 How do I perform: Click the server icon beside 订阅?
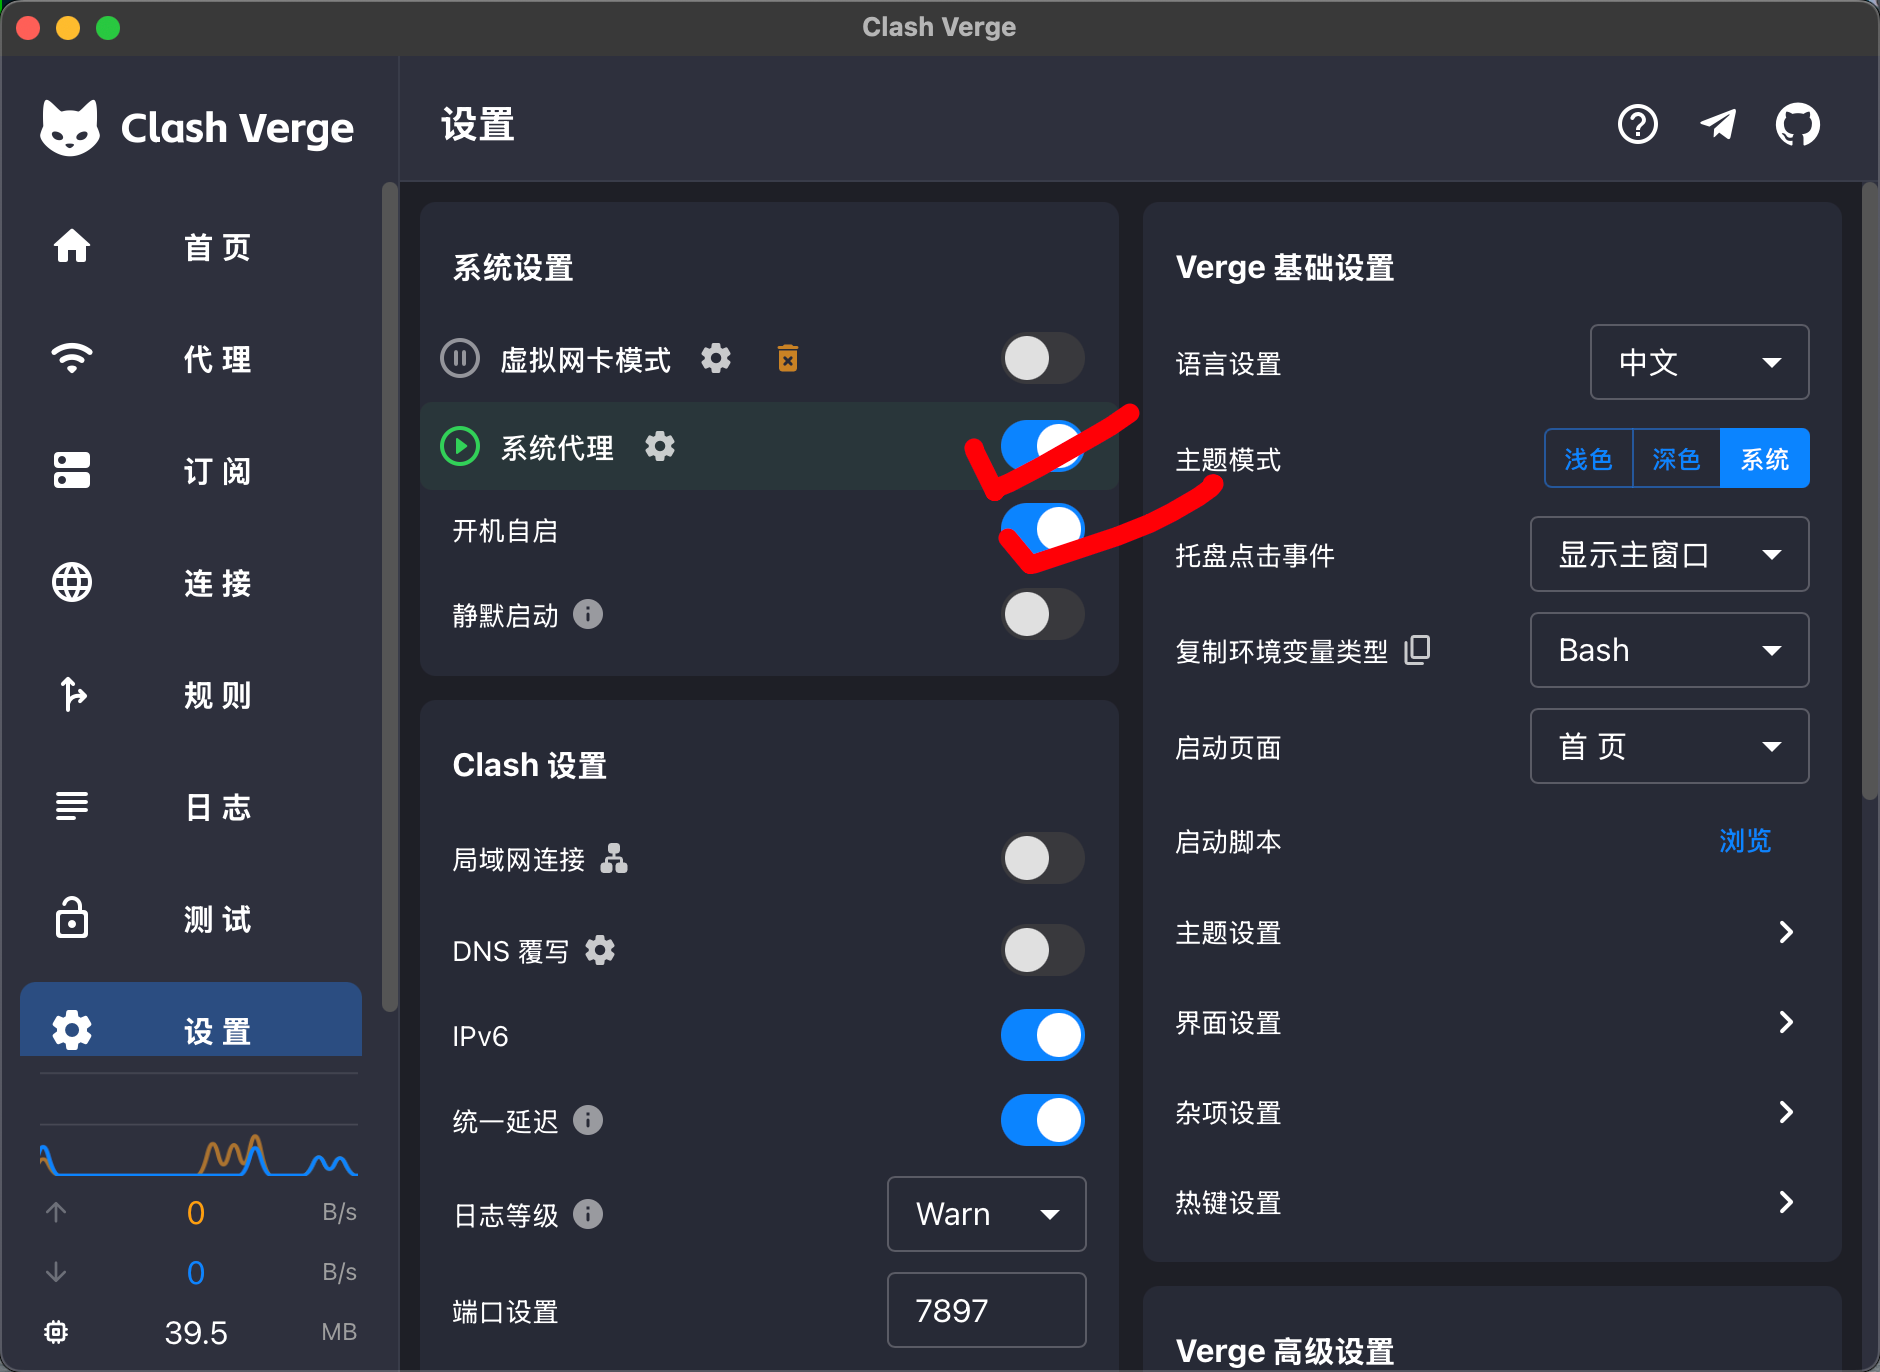point(72,470)
